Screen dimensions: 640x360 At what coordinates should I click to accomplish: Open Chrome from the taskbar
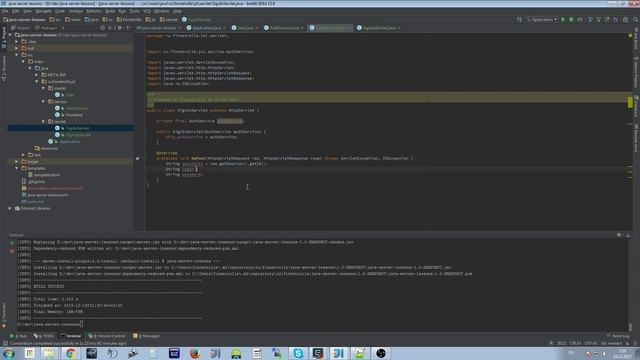(71, 353)
